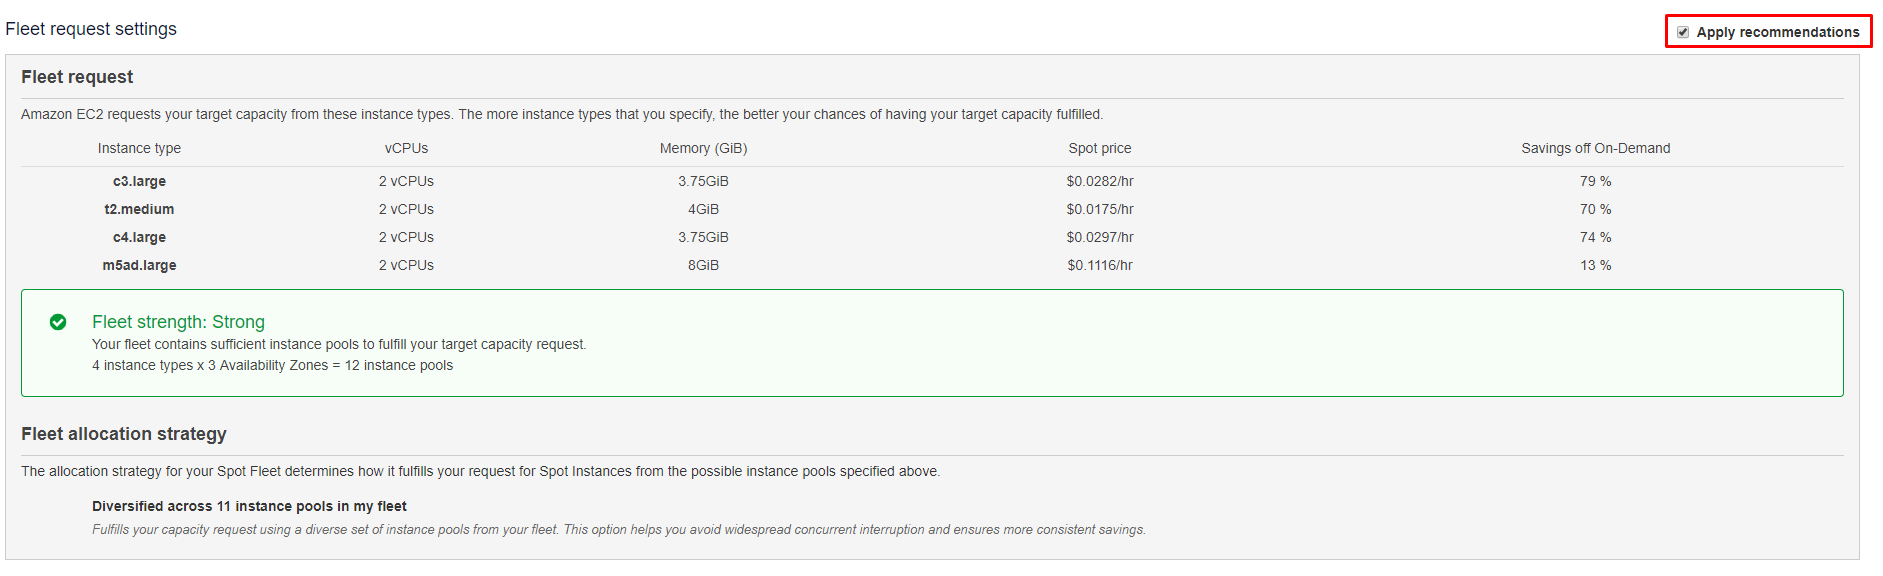The height and width of the screenshot is (576, 1883).
Task: Click the green Fleet strength checkmark icon
Action: [58, 322]
